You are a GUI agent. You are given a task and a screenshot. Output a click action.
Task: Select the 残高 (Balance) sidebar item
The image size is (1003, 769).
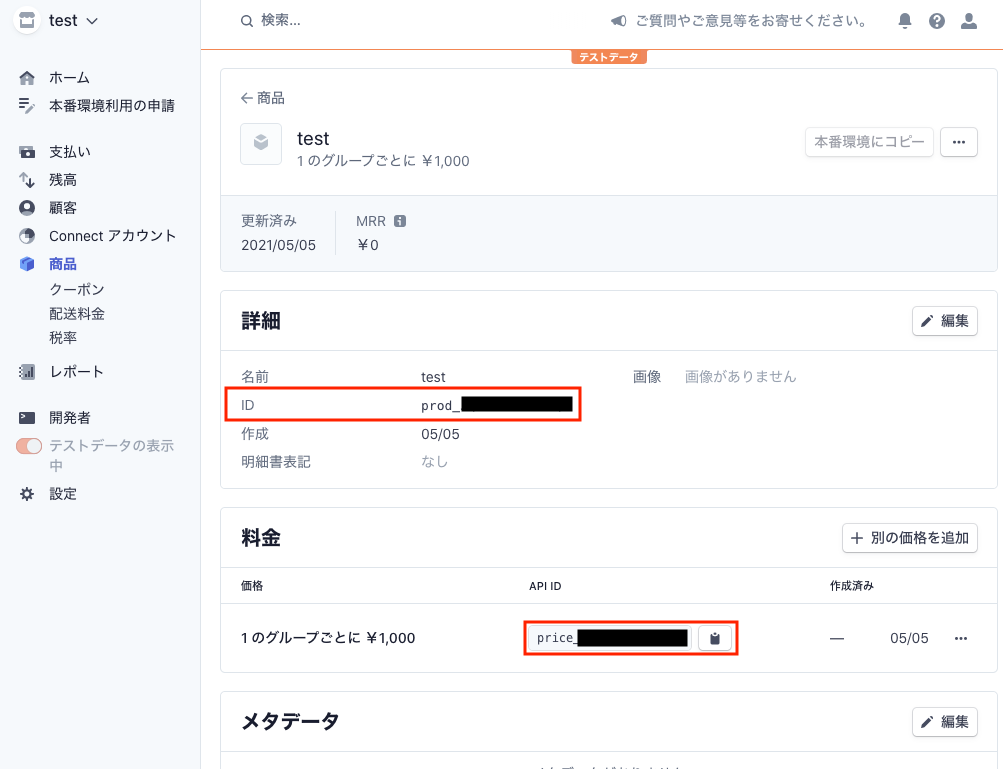coord(64,179)
